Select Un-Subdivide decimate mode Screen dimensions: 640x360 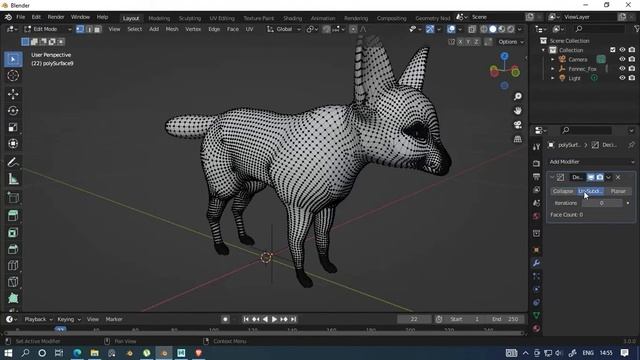tap(590, 191)
